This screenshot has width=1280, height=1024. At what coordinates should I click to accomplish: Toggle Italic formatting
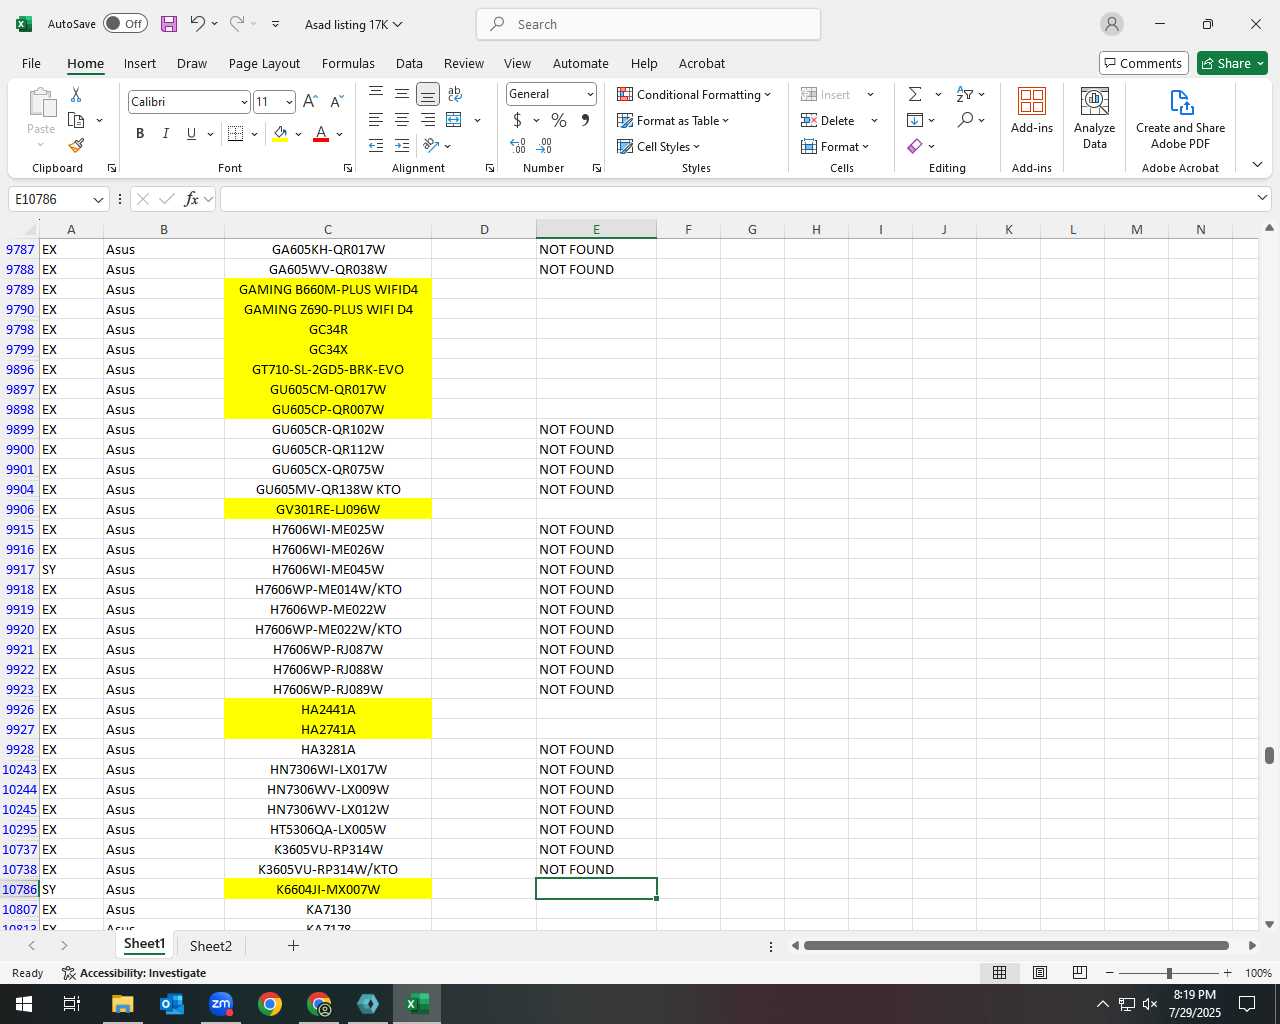(x=166, y=134)
